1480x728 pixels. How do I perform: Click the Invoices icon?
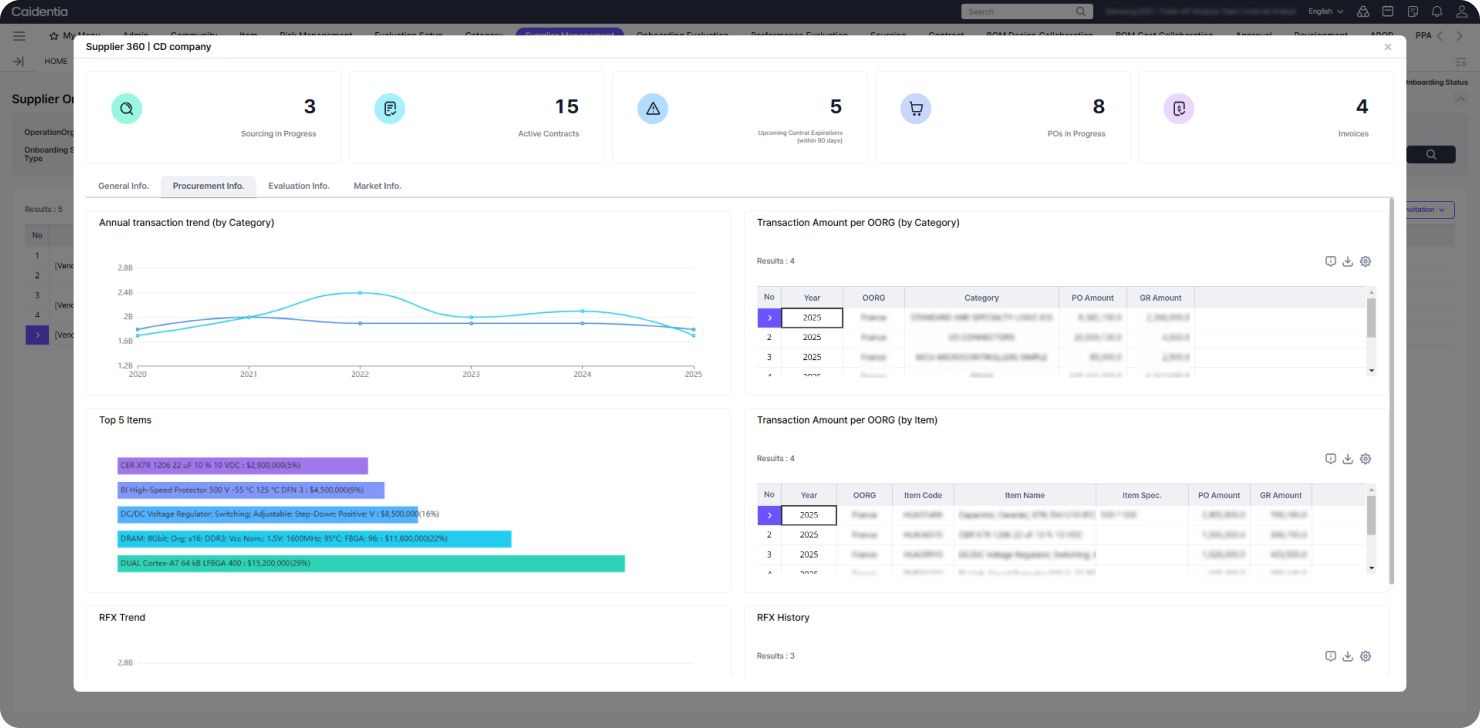pos(1179,109)
